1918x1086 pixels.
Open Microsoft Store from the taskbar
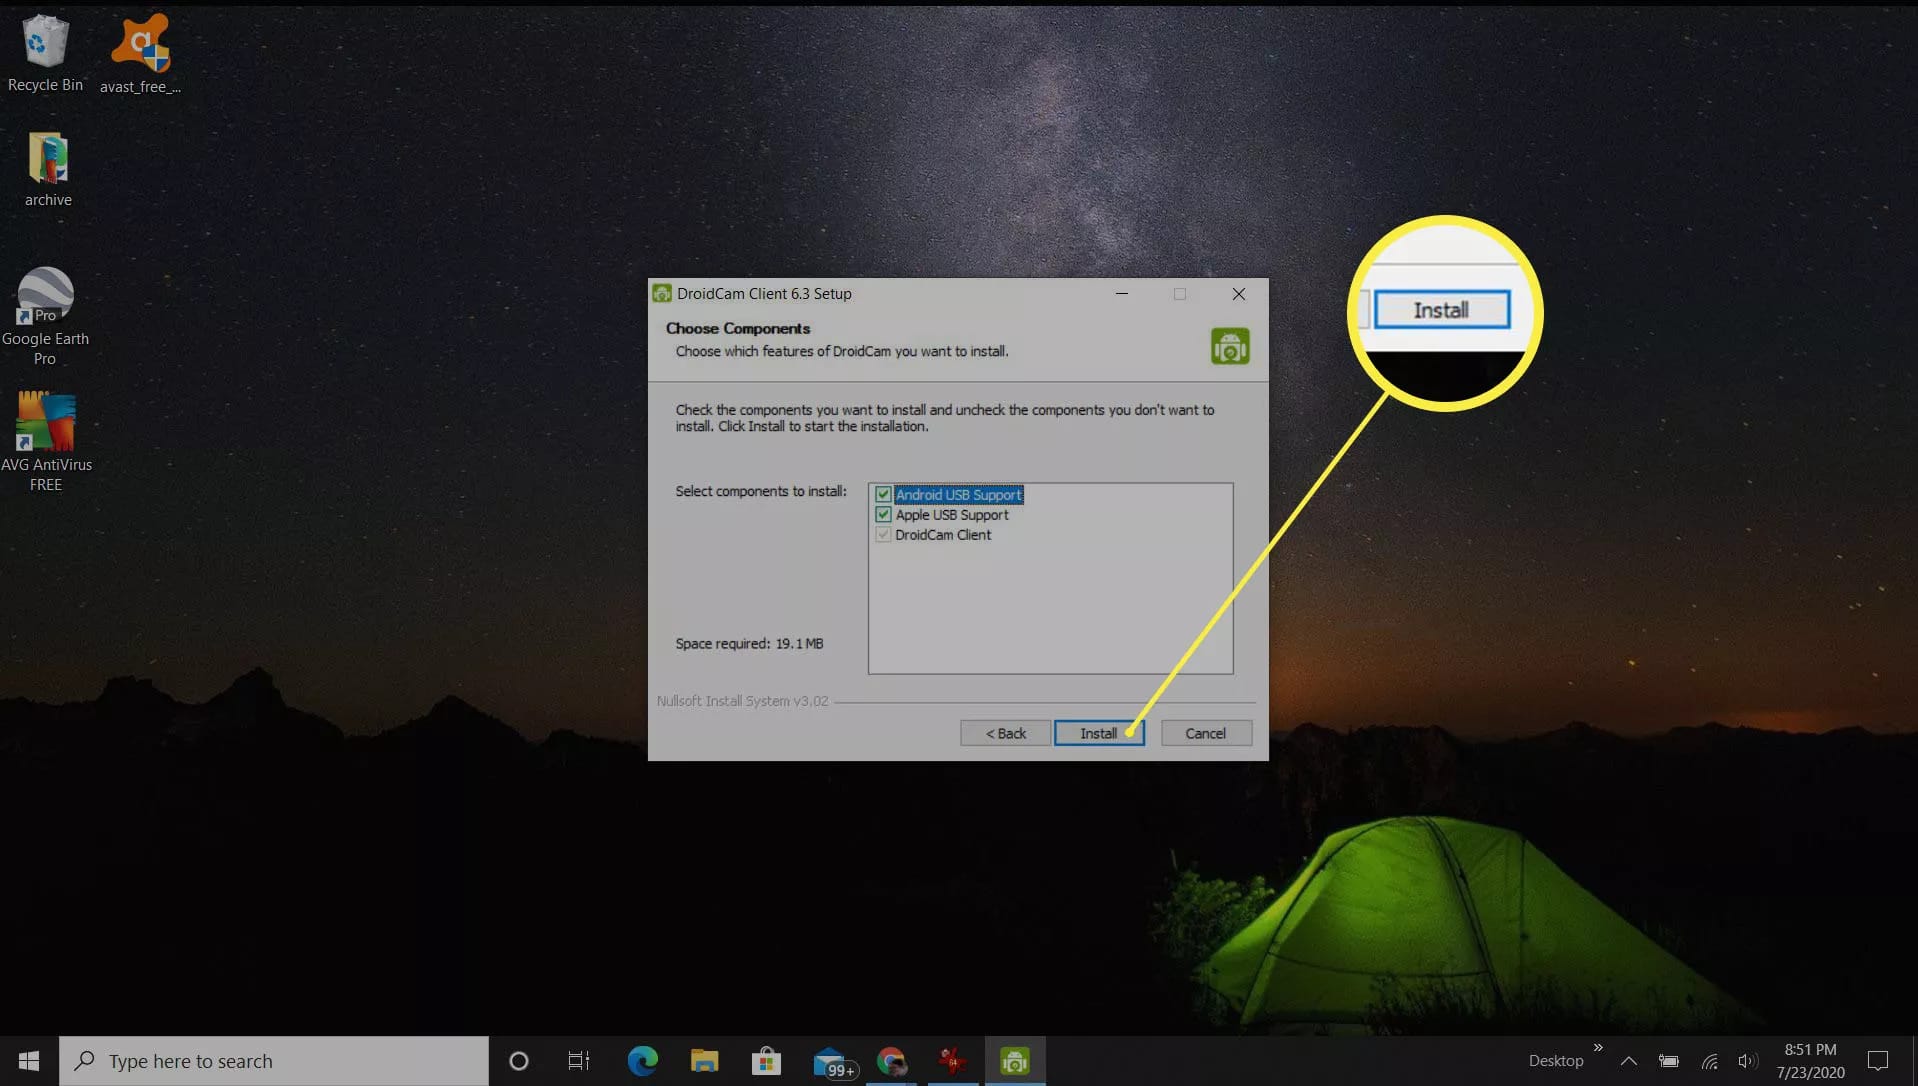[x=766, y=1061]
